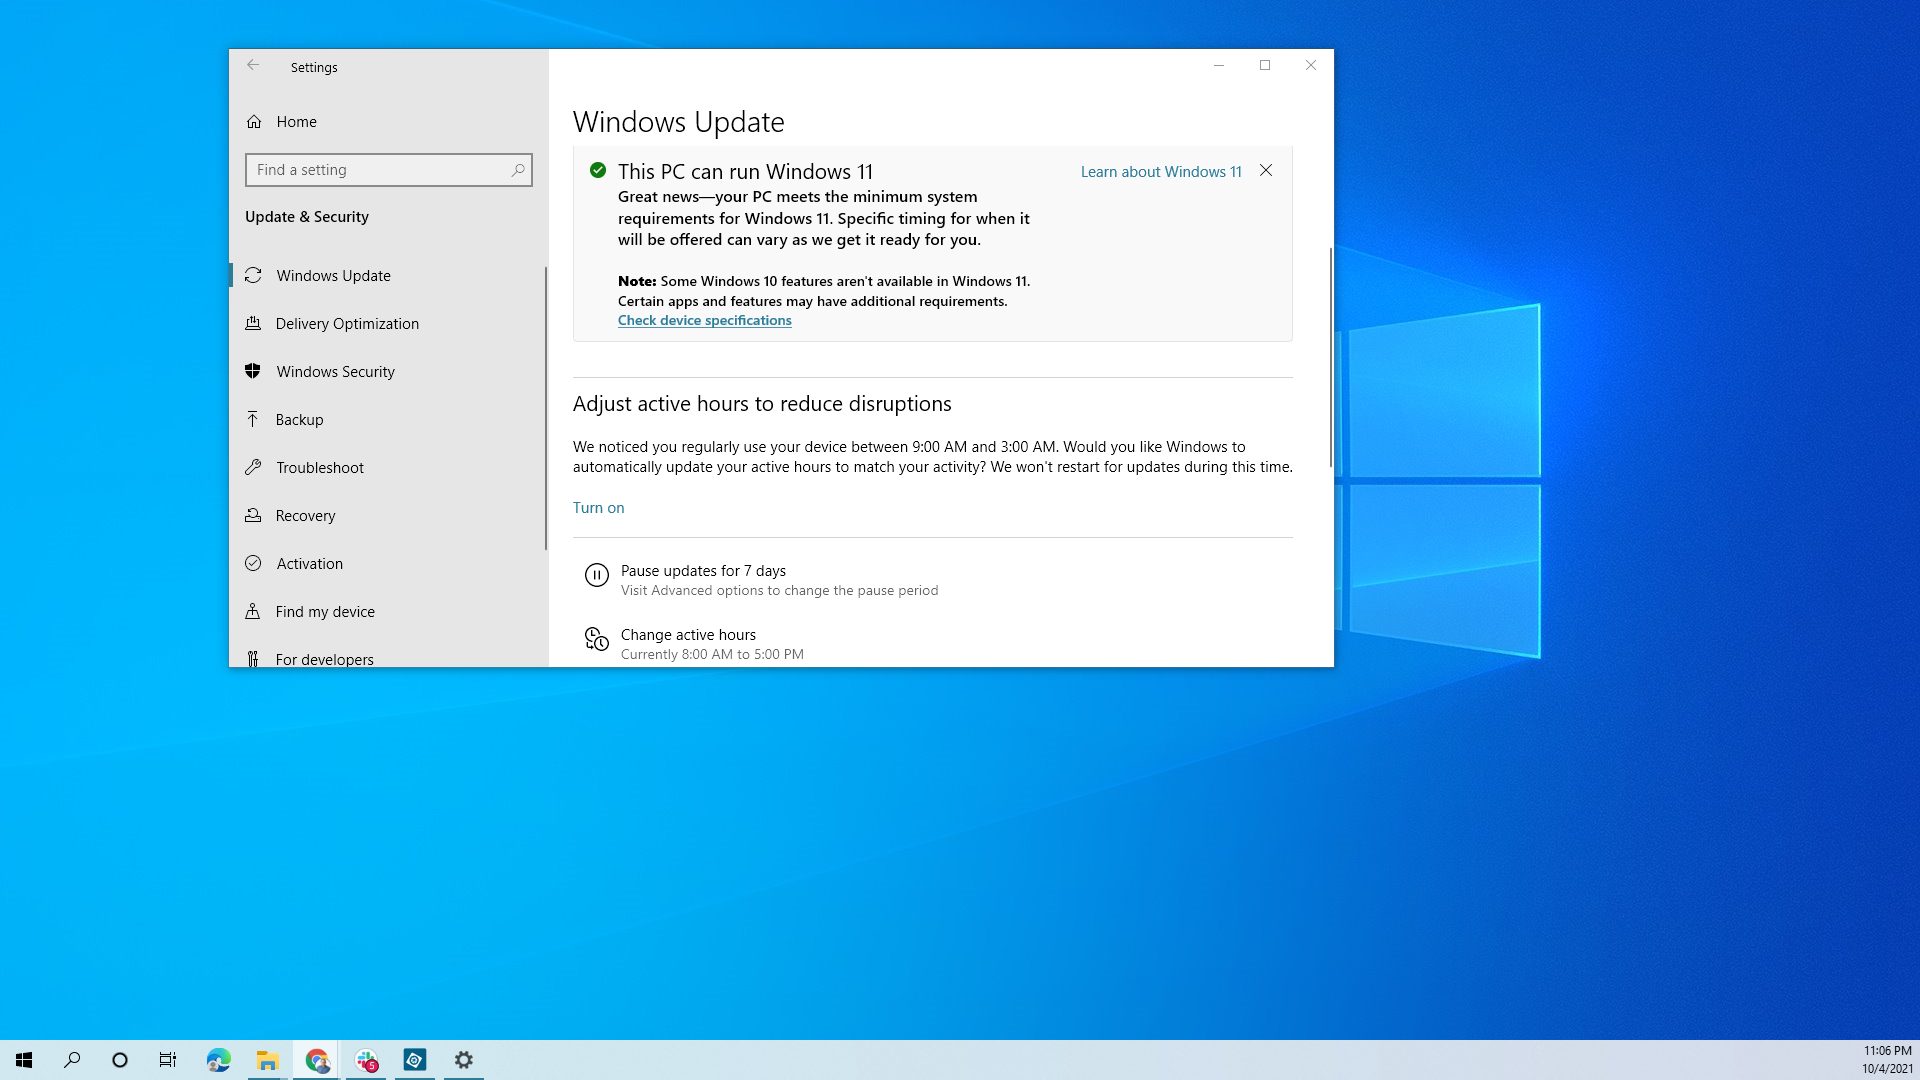Screen dimensions: 1920x1080
Task: Click Check device specifications link
Action: pos(704,319)
